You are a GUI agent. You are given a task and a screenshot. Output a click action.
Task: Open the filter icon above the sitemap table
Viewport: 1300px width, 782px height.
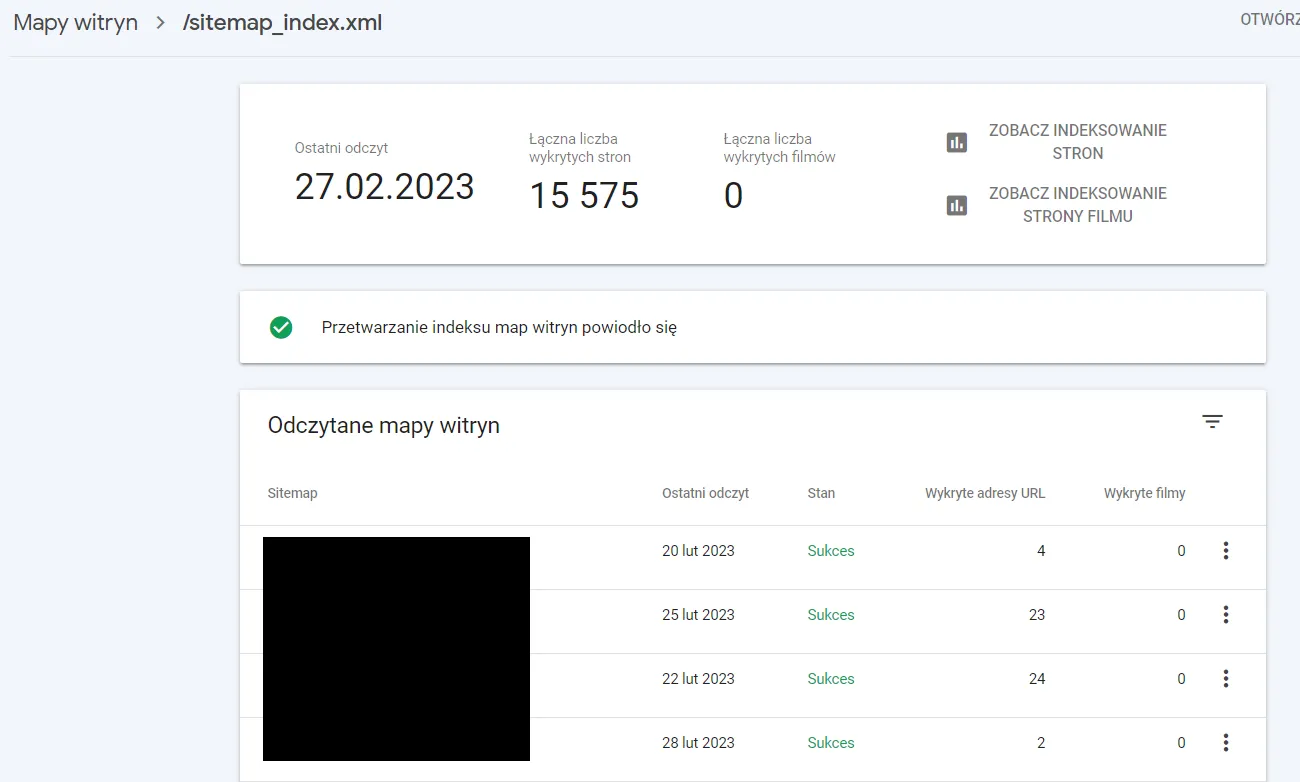[1212, 421]
